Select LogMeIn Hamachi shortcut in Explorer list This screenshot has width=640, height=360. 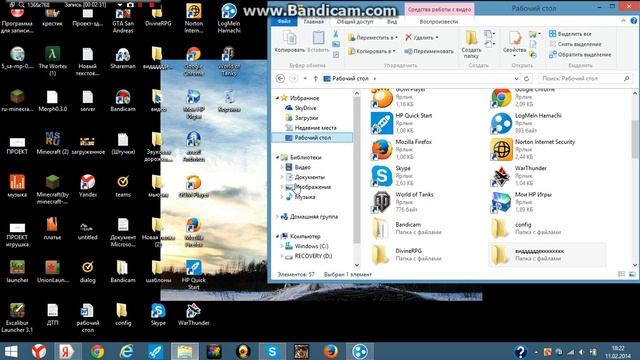click(527, 123)
